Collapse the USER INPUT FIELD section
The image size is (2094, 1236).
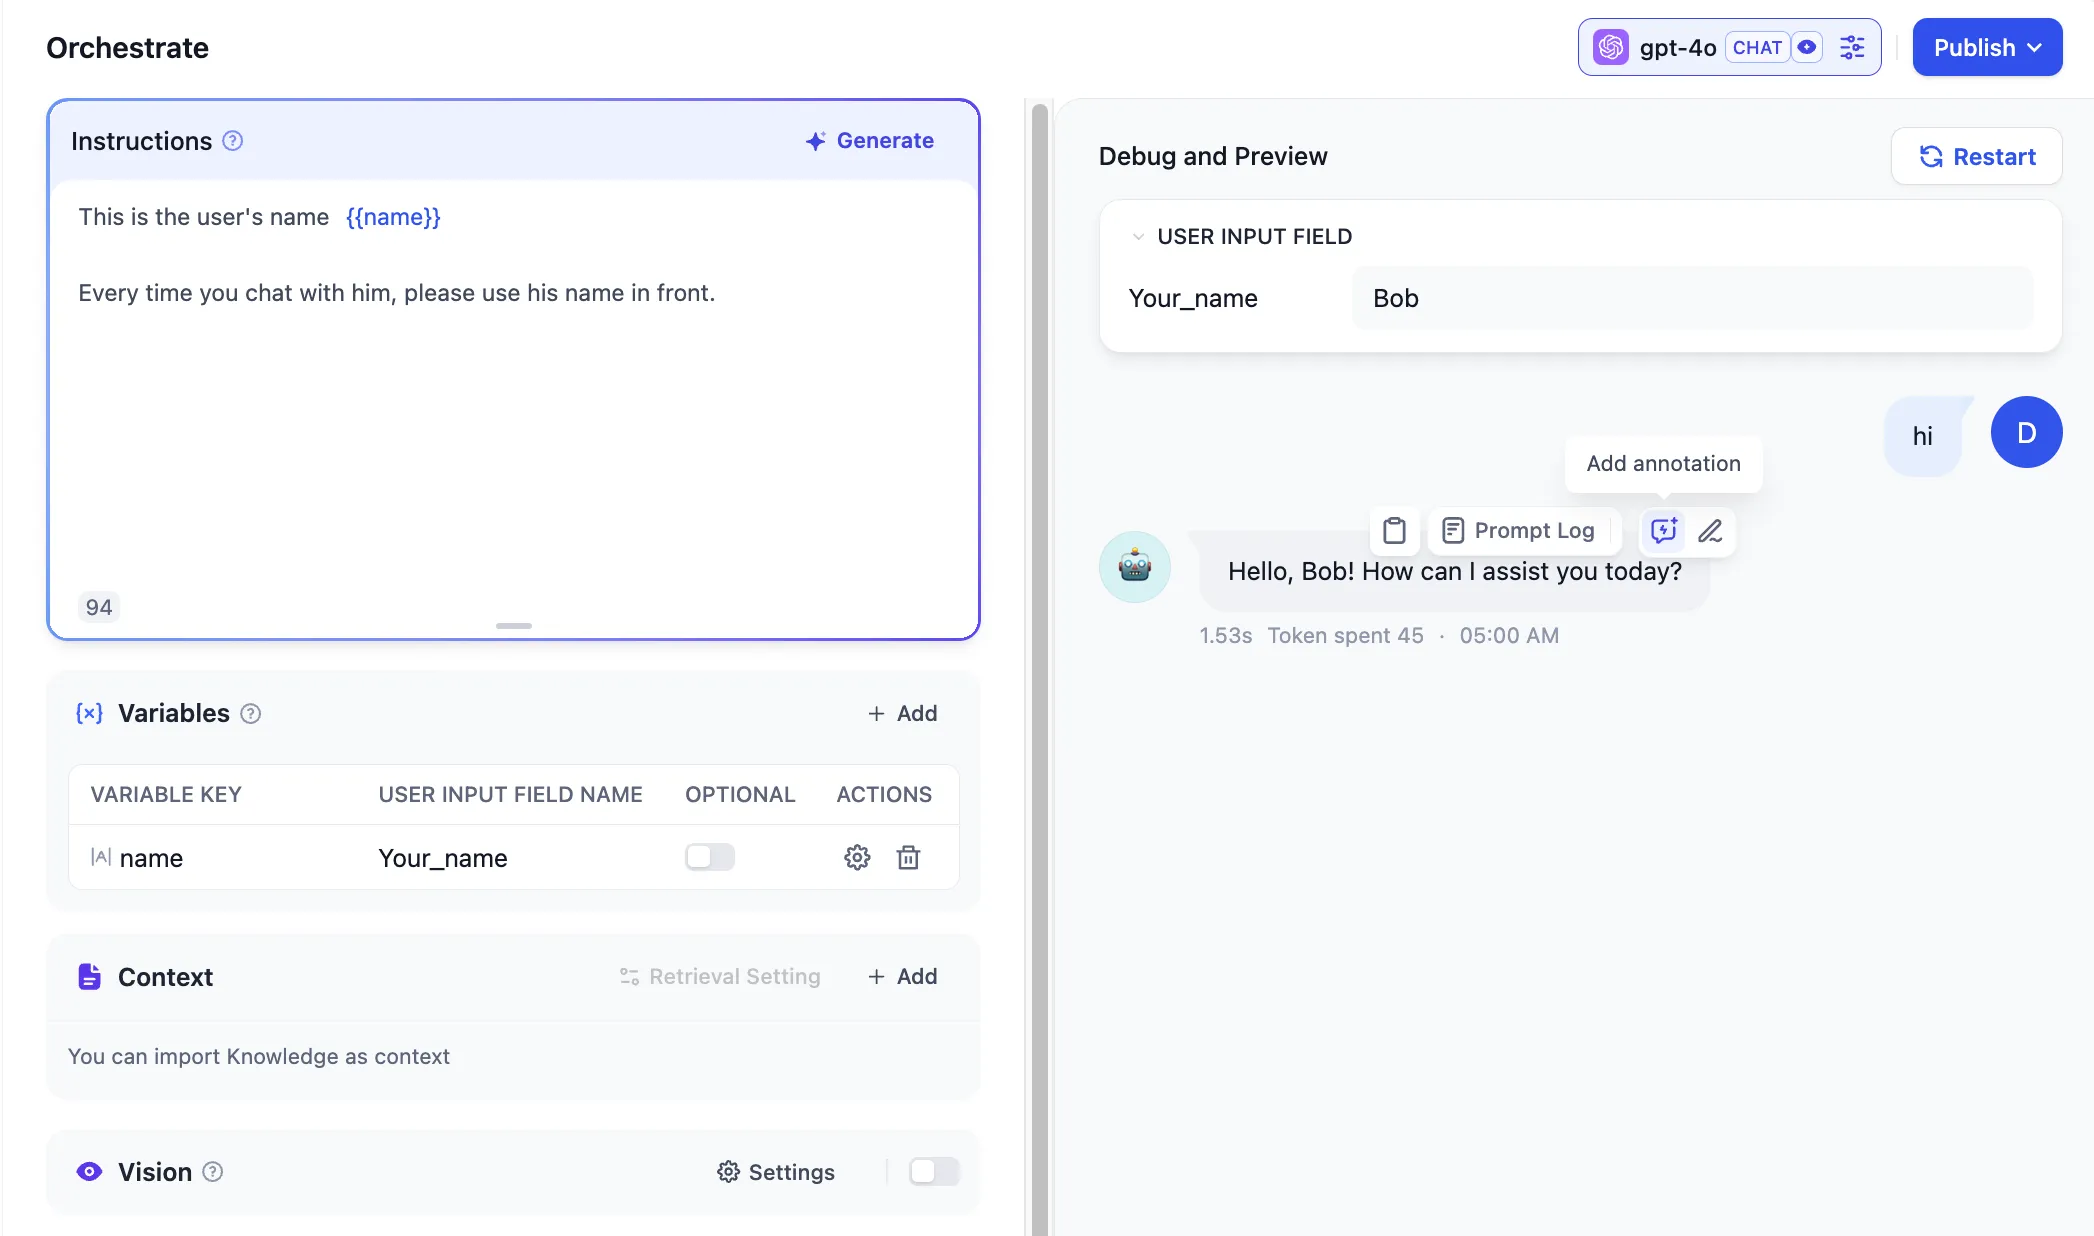pyautogui.click(x=1138, y=237)
